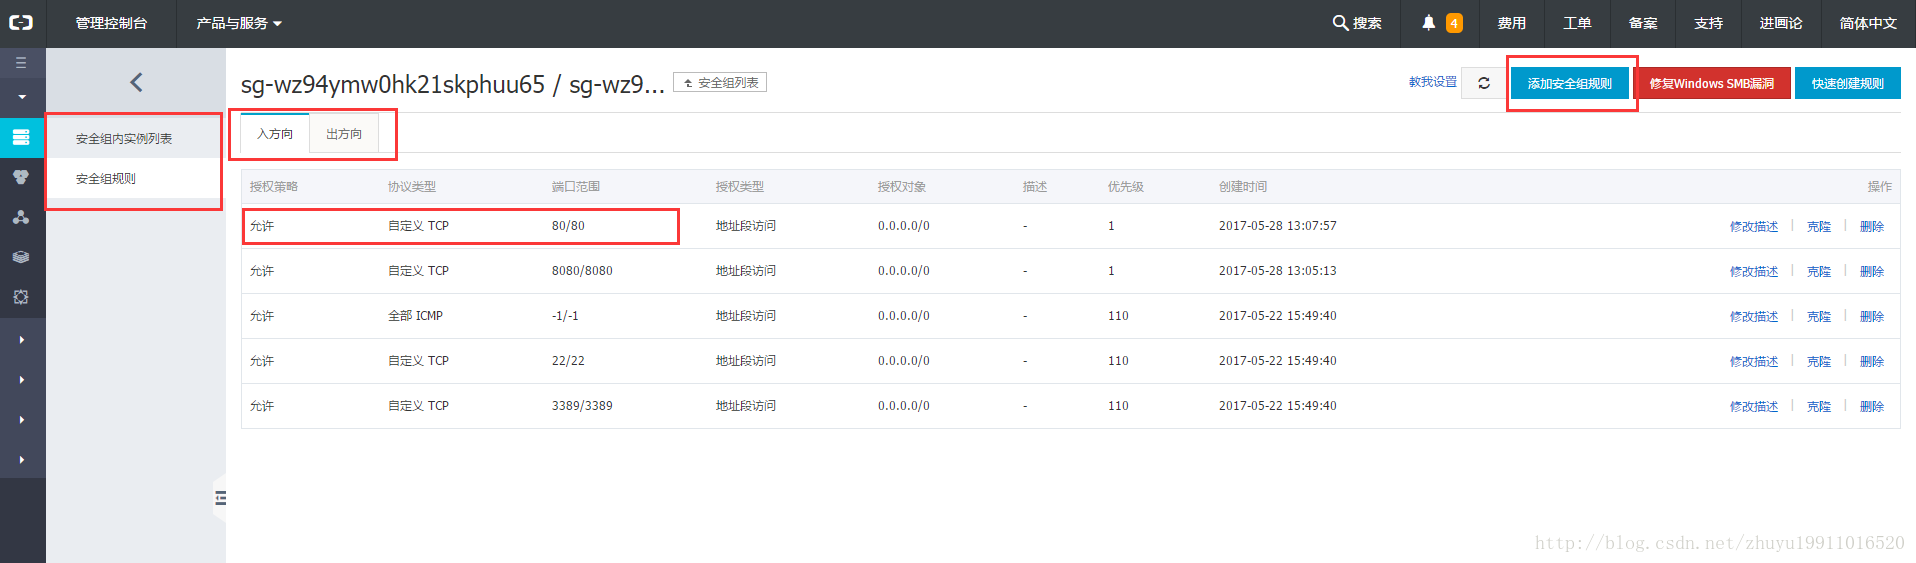Open the 工单 menu
This screenshot has height=563, width=1916.
[1577, 23]
